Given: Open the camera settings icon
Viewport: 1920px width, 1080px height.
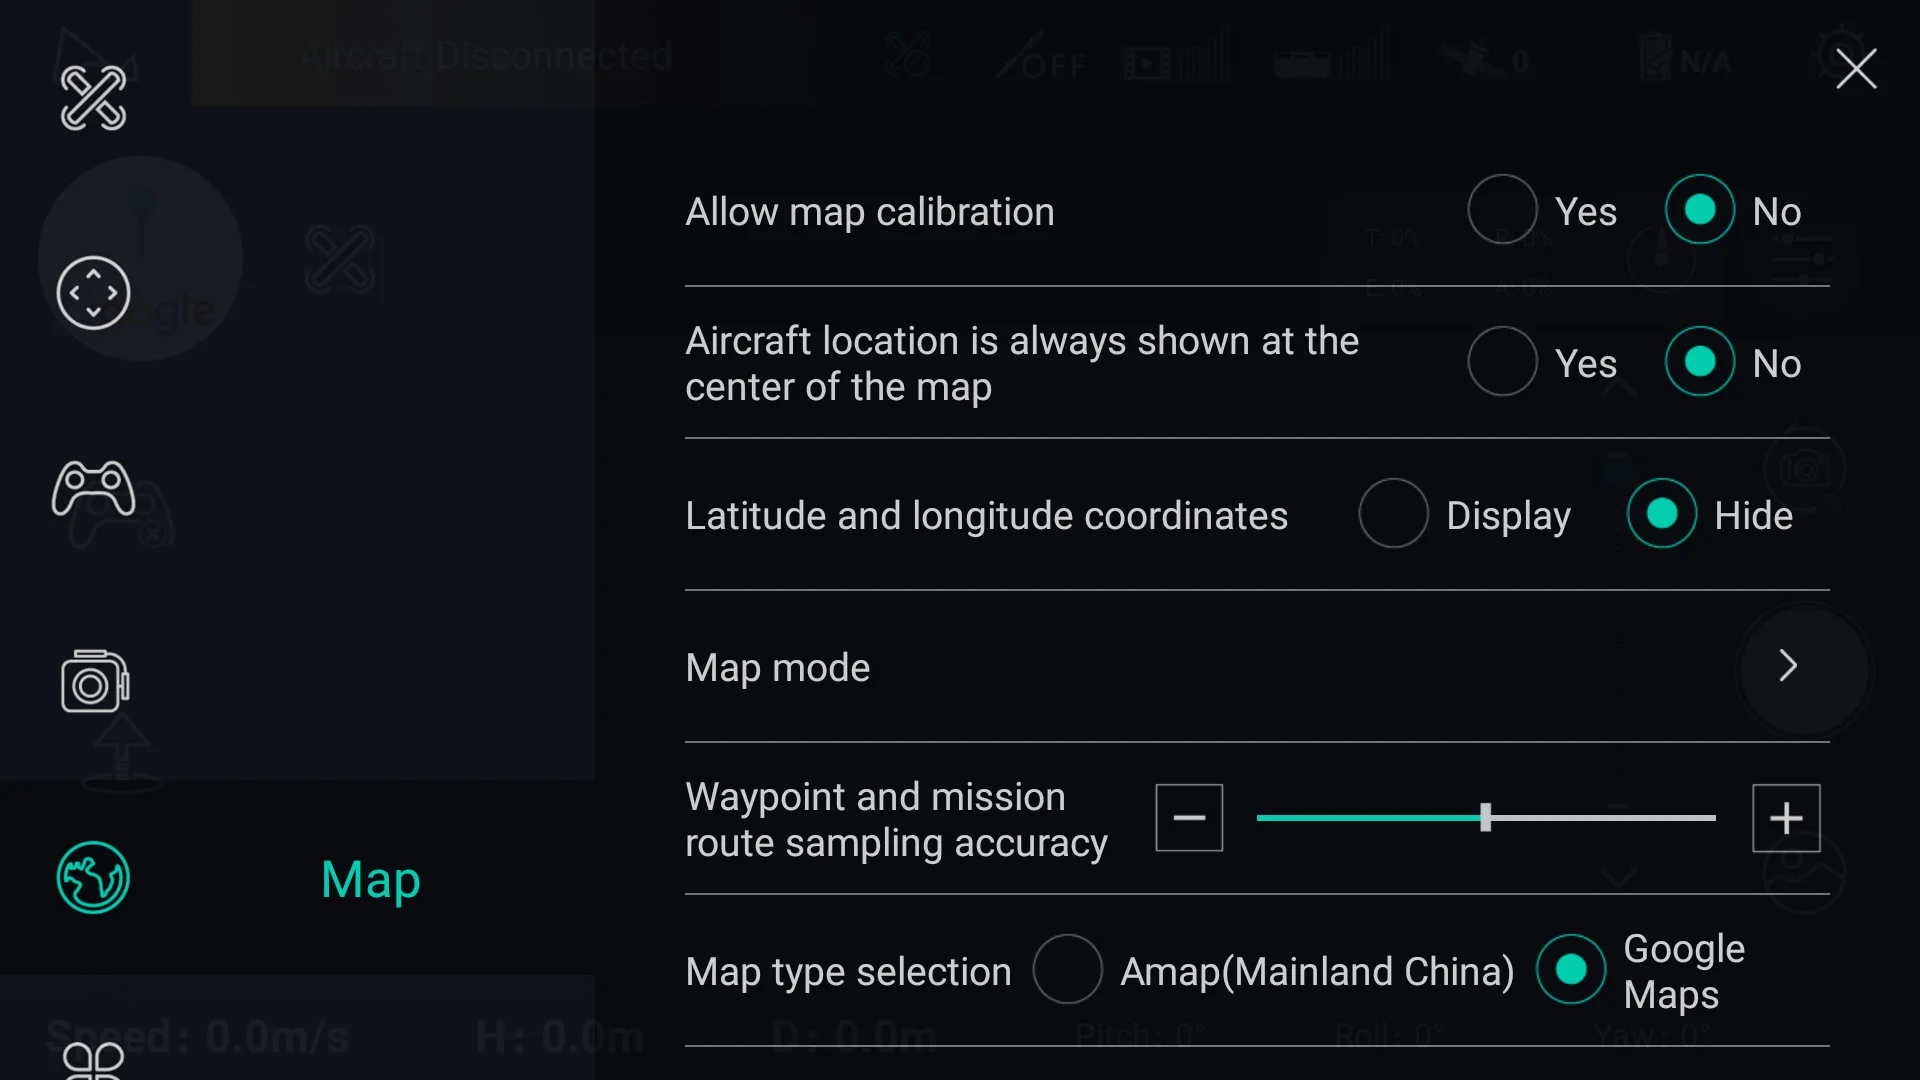Looking at the screenshot, I should pyautogui.click(x=93, y=683).
